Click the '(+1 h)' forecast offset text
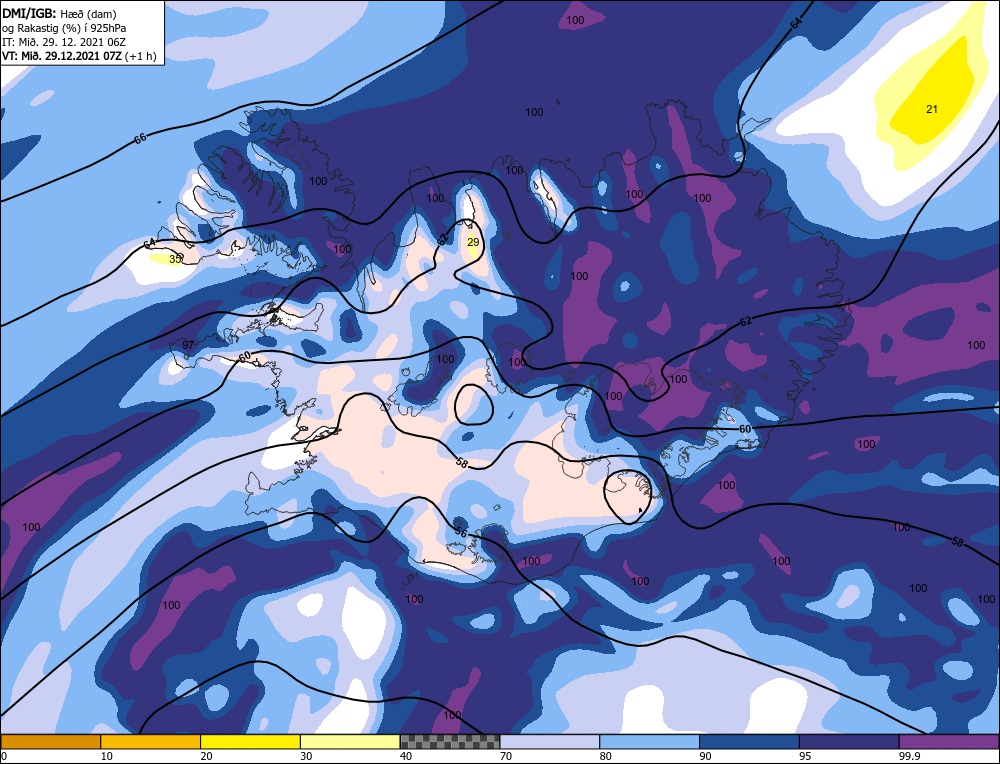The height and width of the screenshot is (764, 1000). pos(140,56)
